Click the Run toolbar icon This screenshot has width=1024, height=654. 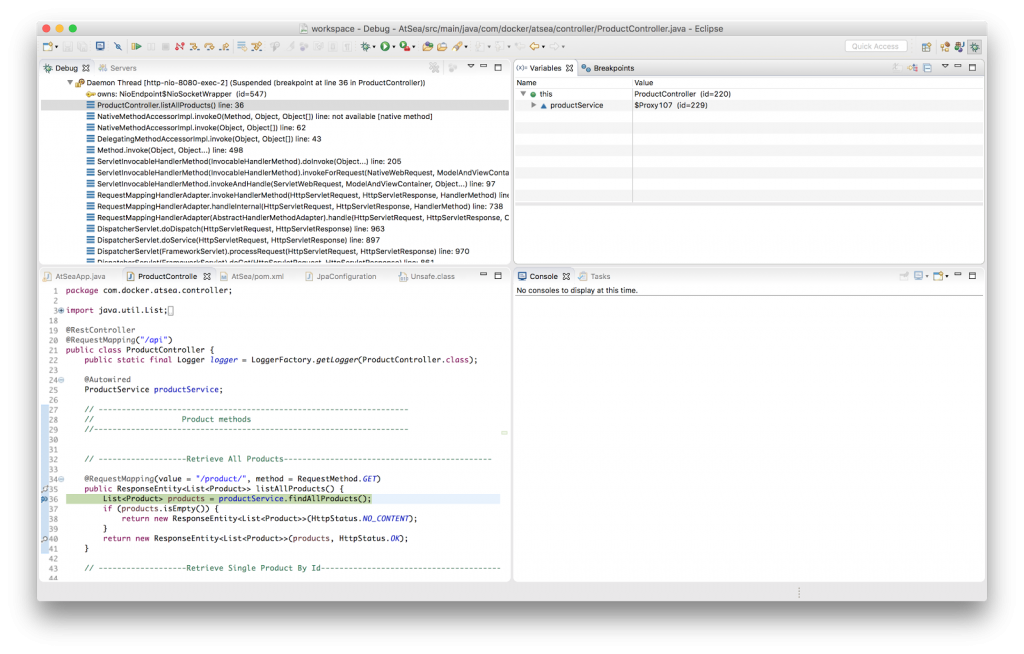coord(384,45)
